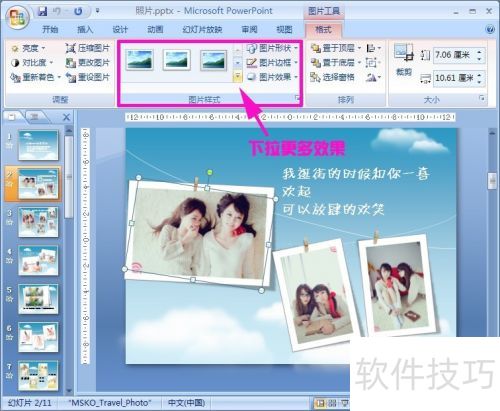
Task: Select slide 3 thumbnail
Action: 38,222
